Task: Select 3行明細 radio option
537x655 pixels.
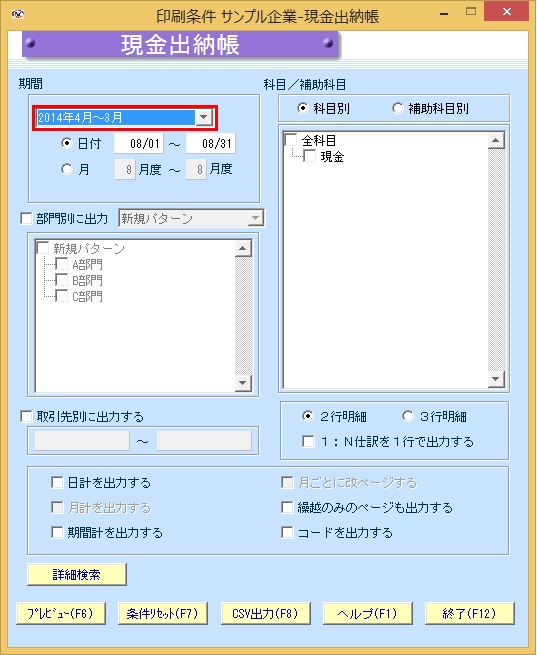Action: (x=408, y=416)
